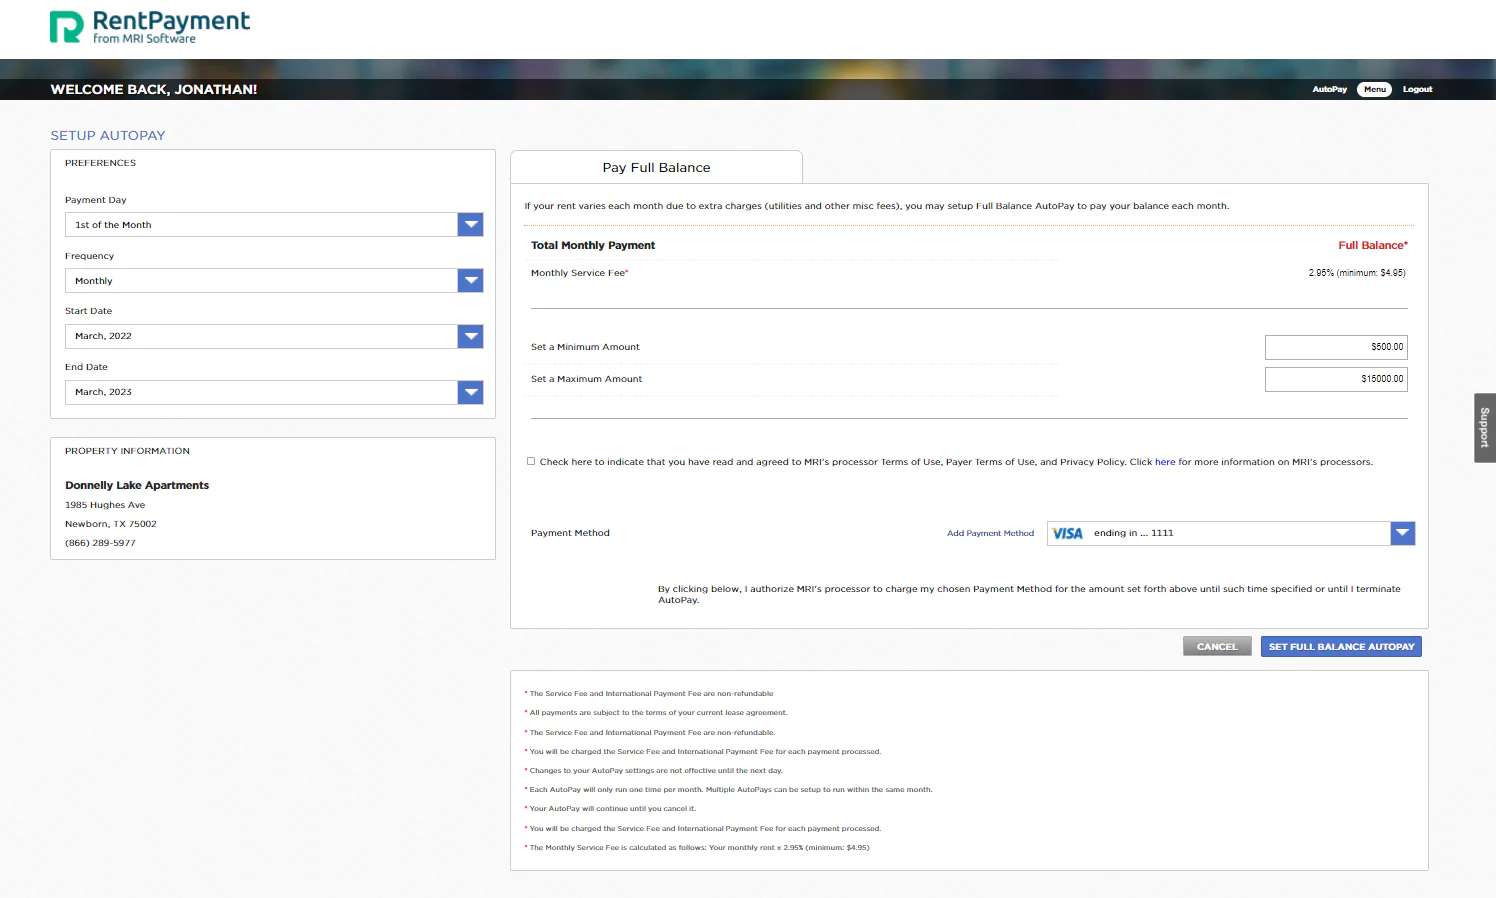
Task: Click Set Full Balance AutoPay button
Action: 1341,647
